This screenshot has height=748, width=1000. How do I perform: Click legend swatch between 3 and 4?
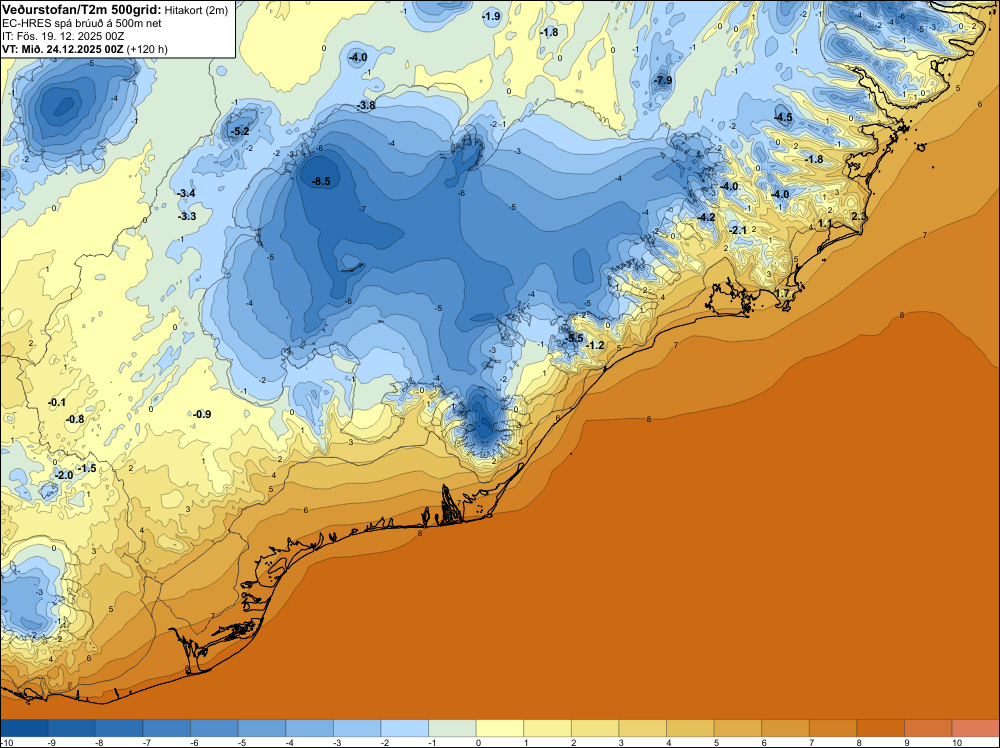click(x=643, y=728)
